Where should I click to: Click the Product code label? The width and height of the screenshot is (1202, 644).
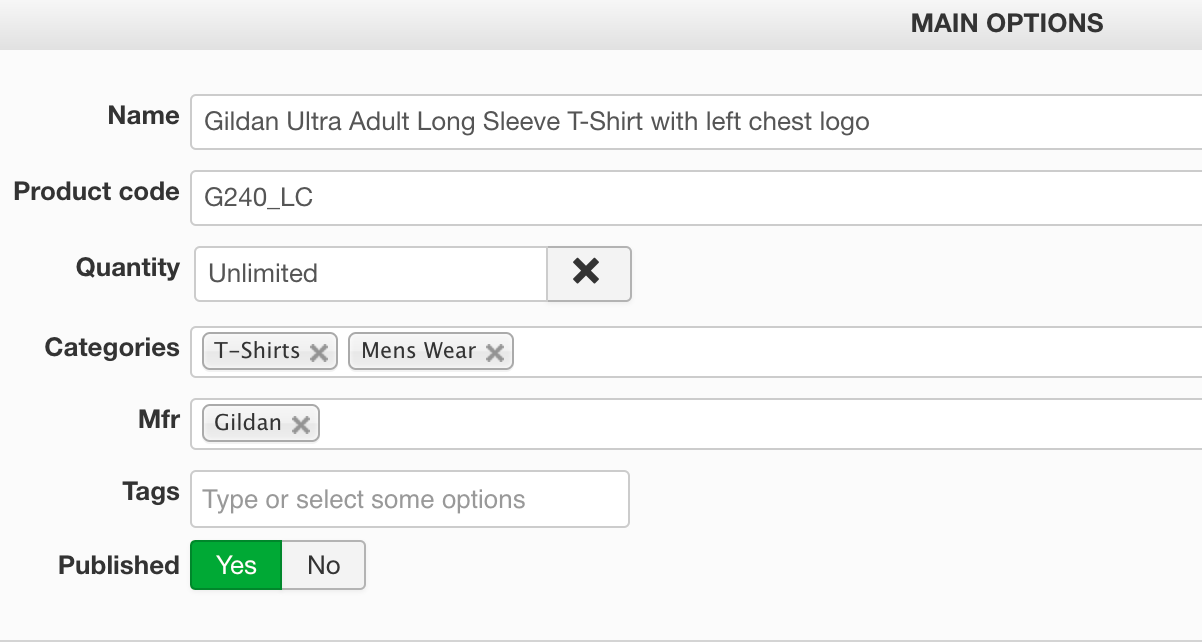(x=96, y=191)
